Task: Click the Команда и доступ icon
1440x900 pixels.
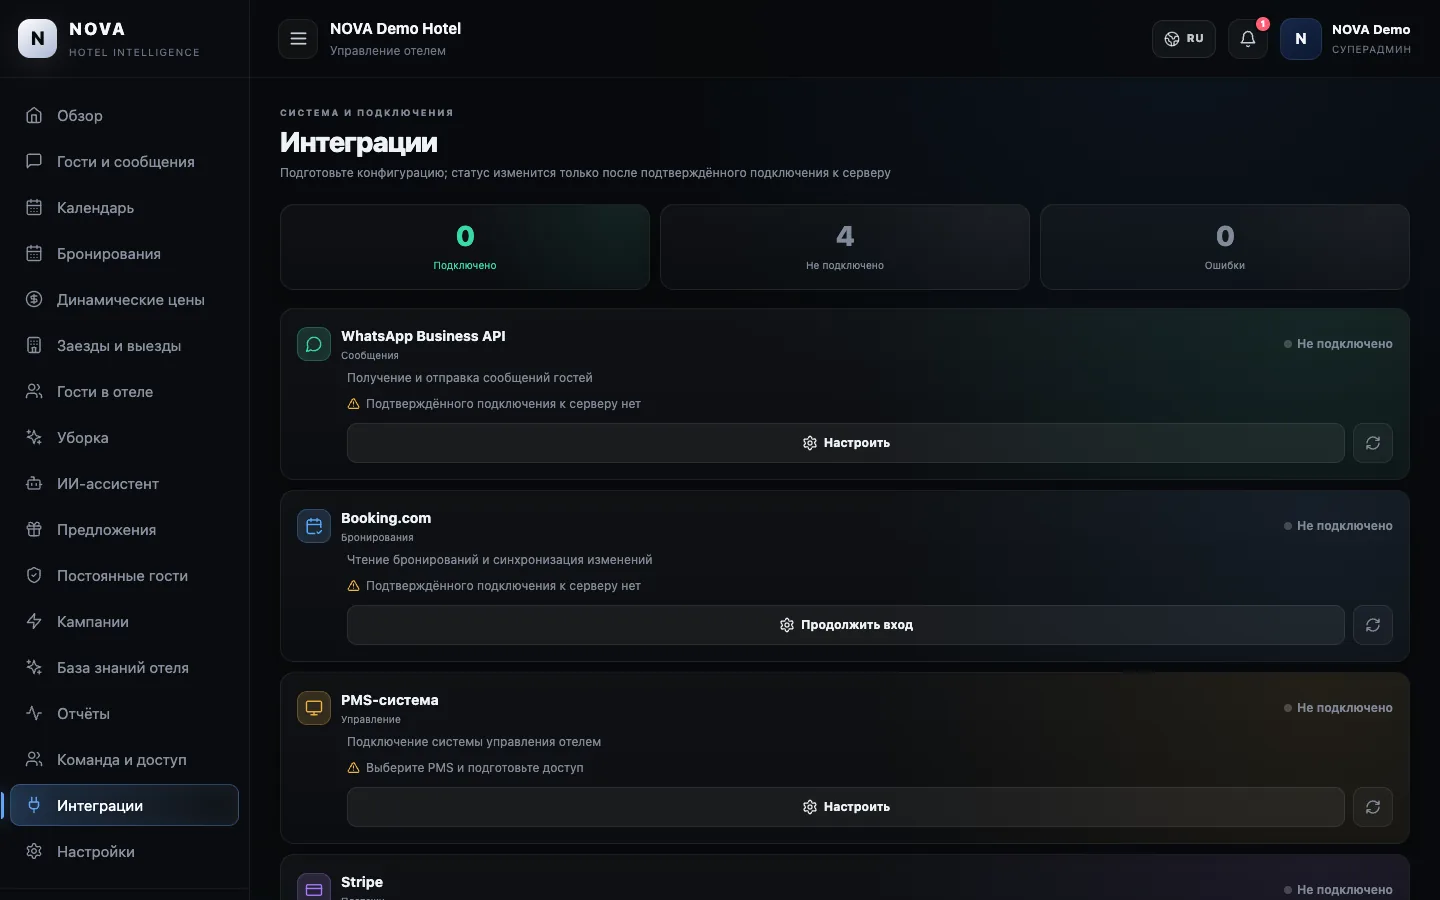Action: [x=34, y=759]
